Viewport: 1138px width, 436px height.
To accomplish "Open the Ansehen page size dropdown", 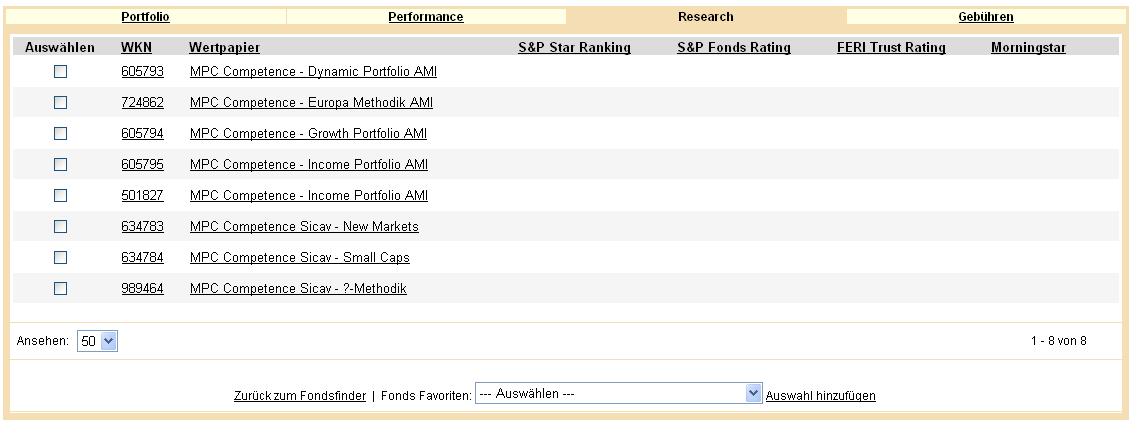I will [x=98, y=341].
